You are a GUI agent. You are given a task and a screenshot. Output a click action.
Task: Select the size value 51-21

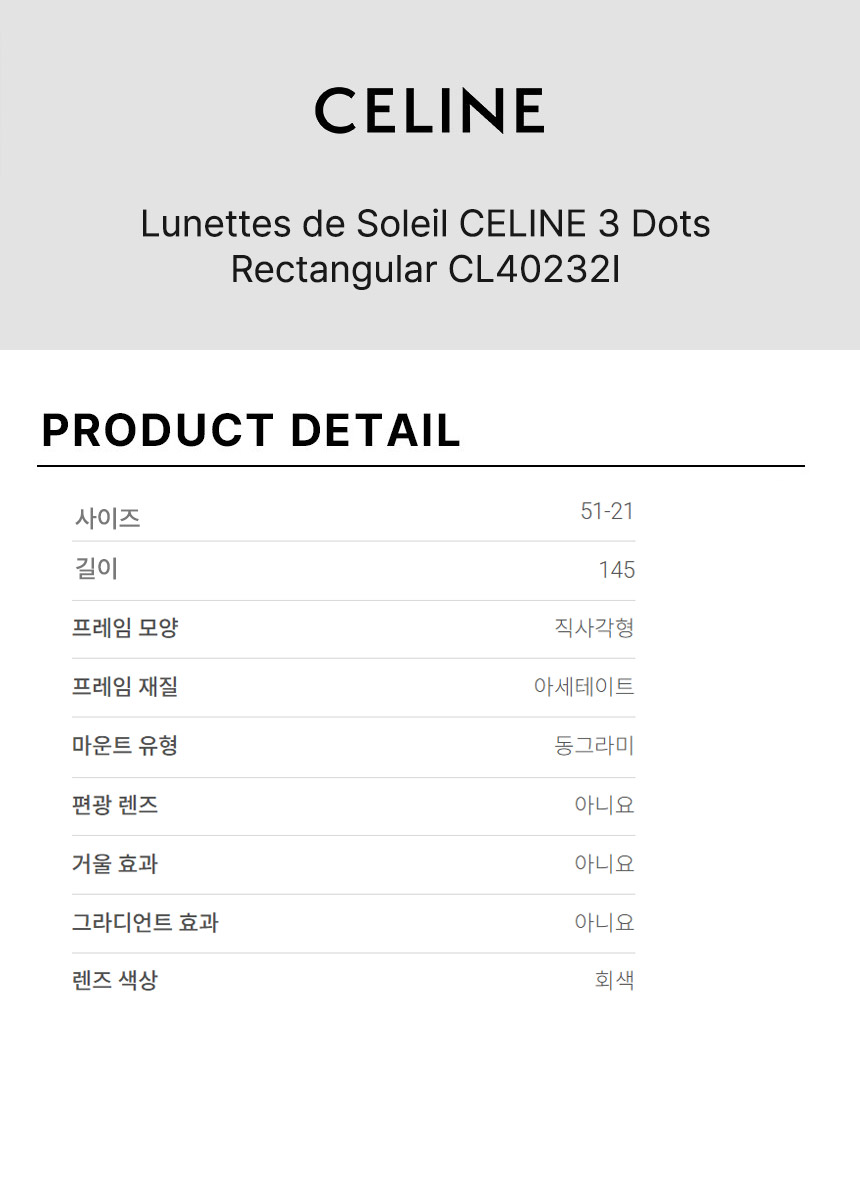point(606,512)
